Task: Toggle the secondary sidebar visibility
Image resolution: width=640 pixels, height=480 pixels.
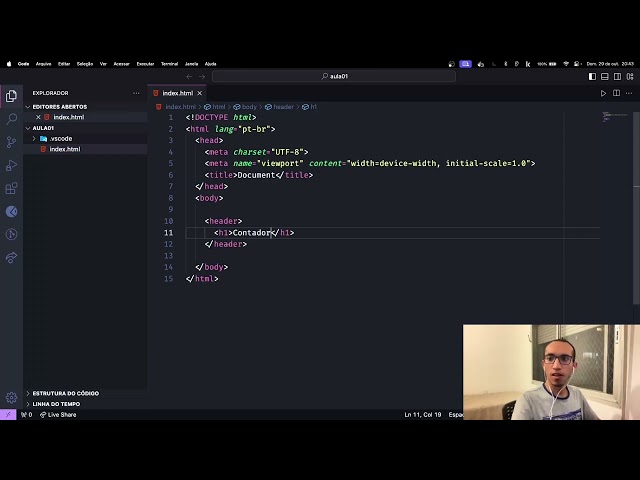Action: tap(618, 77)
